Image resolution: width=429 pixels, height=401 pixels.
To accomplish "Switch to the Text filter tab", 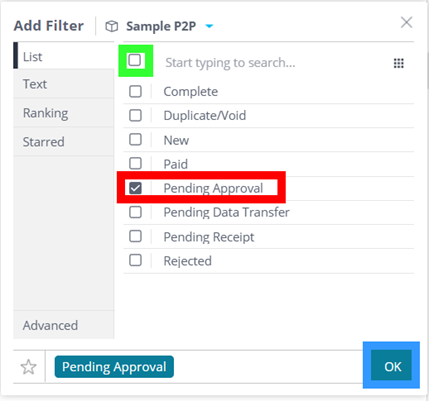I will [64, 84].
